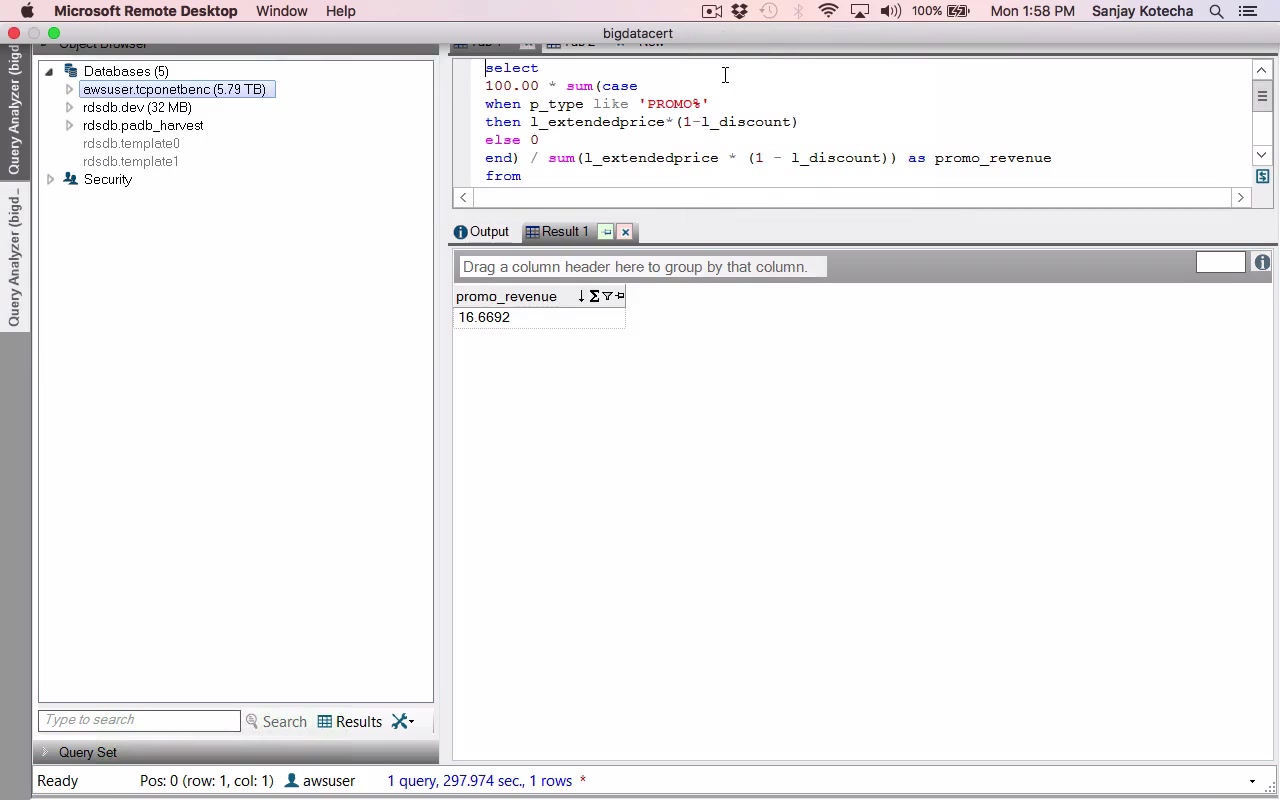
Task: Click the Type to search field
Action: coord(139,720)
